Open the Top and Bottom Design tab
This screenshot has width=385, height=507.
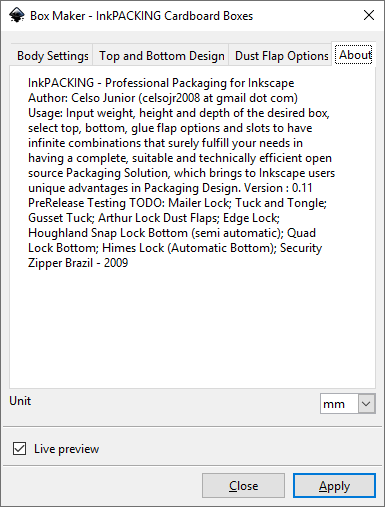click(x=162, y=56)
